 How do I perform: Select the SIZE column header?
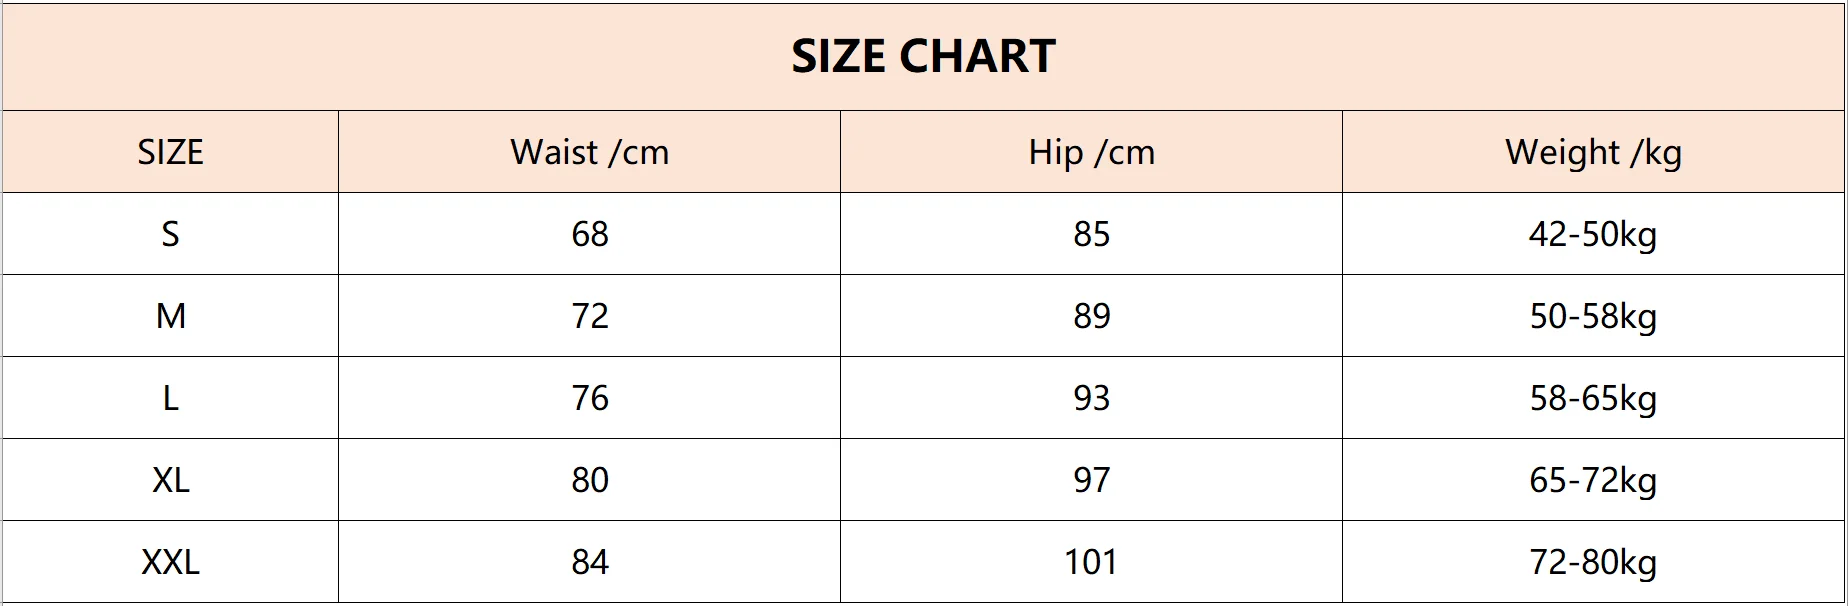click(170, 152)
